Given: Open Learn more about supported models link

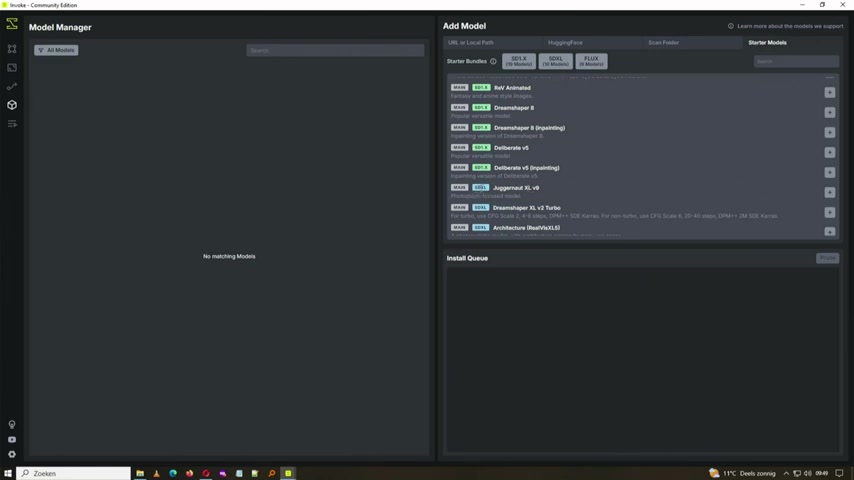Looking at the screenshot, I should coord(785,26).
